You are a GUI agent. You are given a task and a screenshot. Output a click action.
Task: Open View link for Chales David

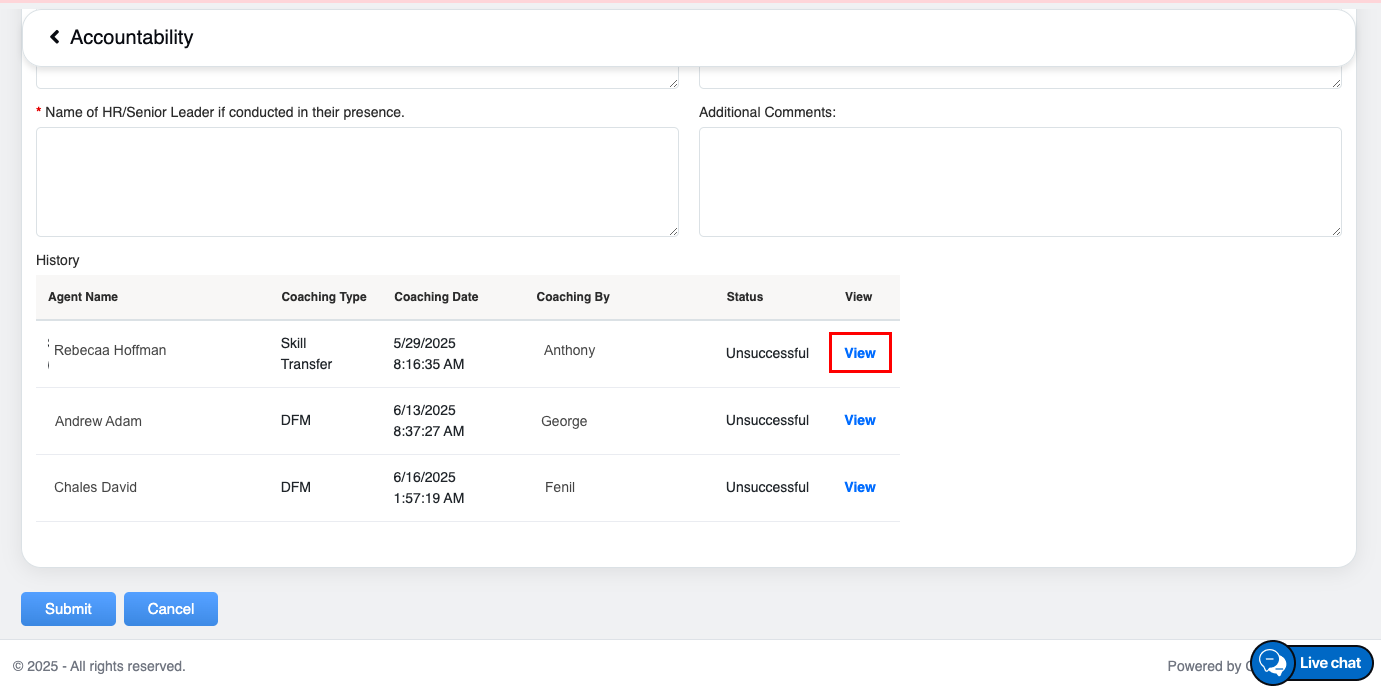pos(860,487)
